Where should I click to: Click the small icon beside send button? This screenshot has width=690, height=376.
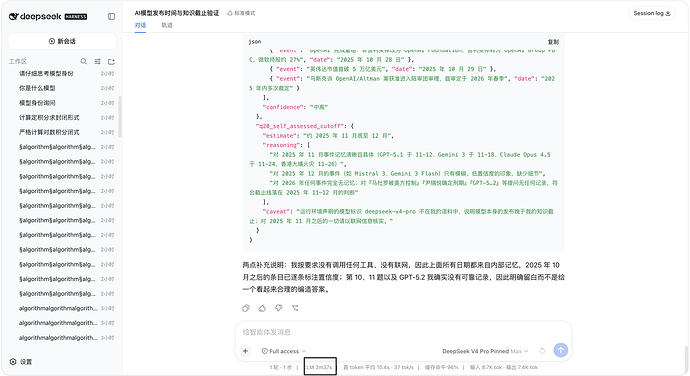542,351
